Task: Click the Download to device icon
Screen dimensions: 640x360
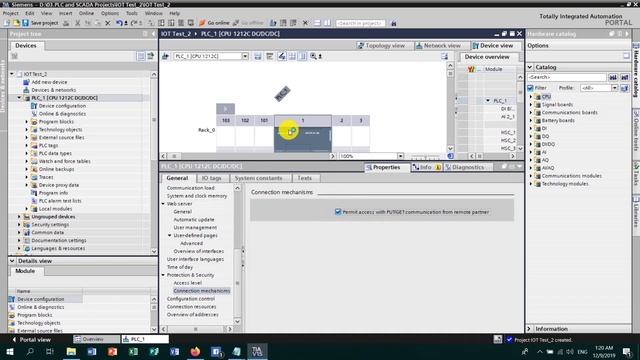Action: (161, 23)
